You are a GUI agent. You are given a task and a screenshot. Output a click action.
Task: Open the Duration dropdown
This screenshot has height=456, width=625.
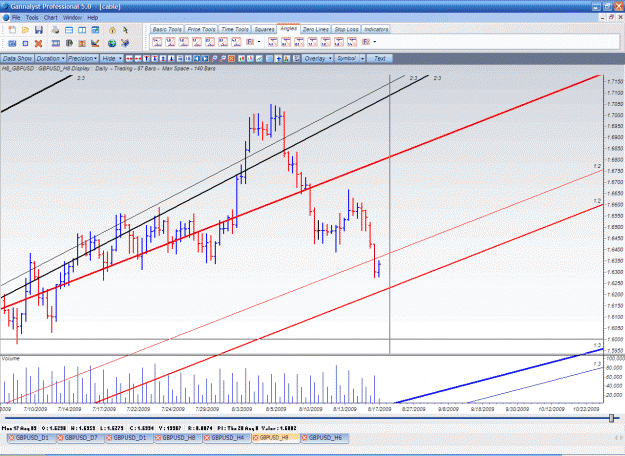click(50, 59)
